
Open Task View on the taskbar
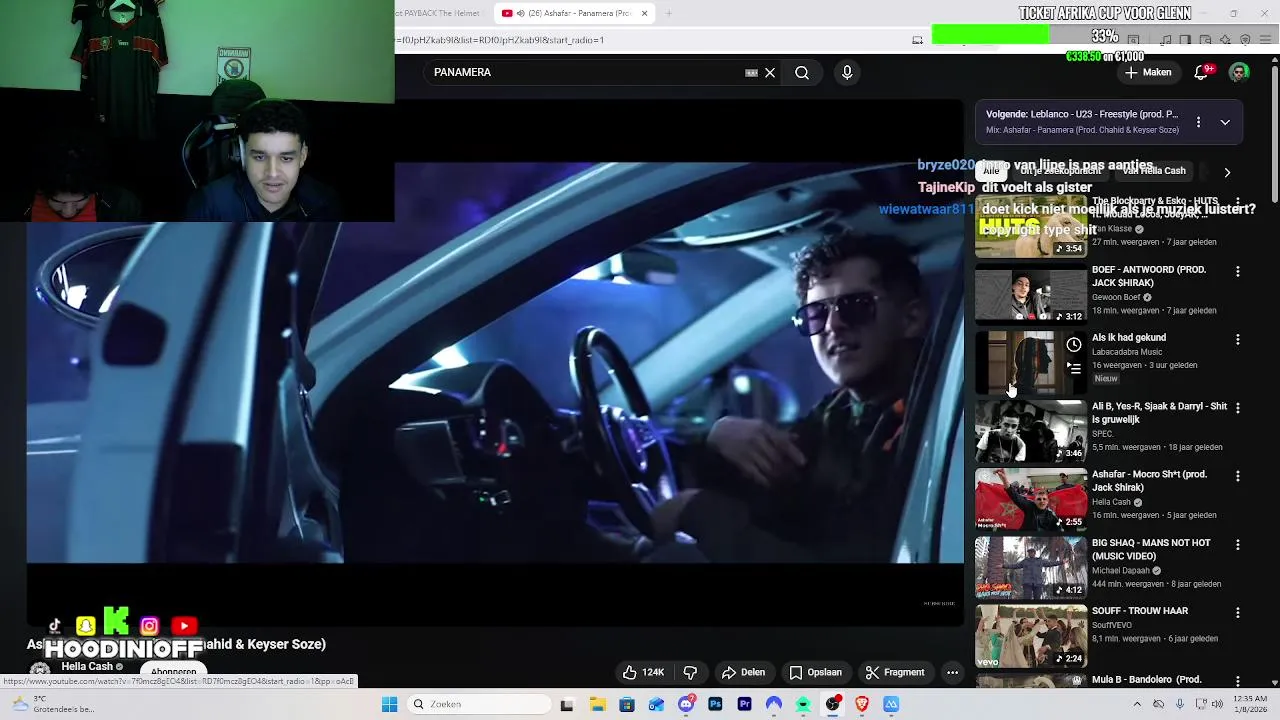567,704
